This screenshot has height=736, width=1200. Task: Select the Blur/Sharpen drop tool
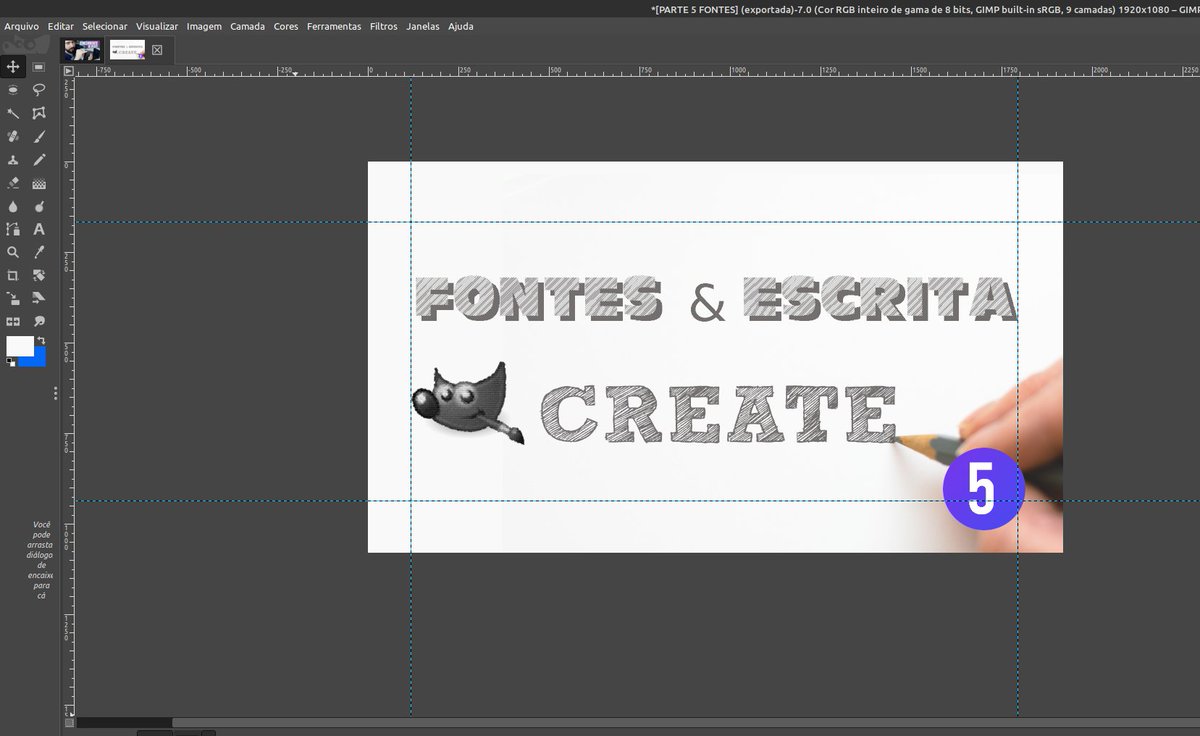coord(13,206)
